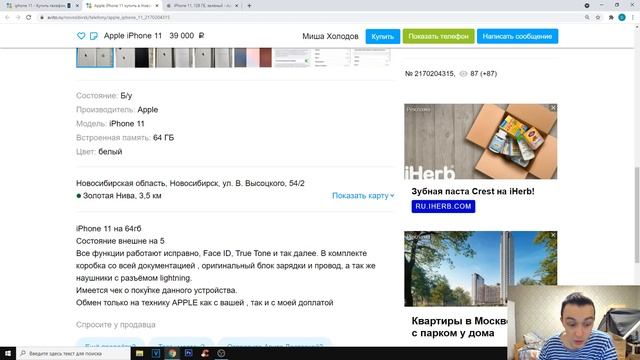Click the iPhone 11 на 64гб description line
This screenshot has height=360, width=640.
(x=109, y=229)
